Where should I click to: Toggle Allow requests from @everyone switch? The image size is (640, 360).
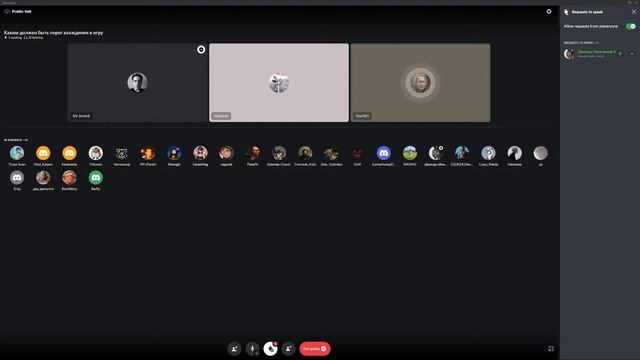point(631,26)
